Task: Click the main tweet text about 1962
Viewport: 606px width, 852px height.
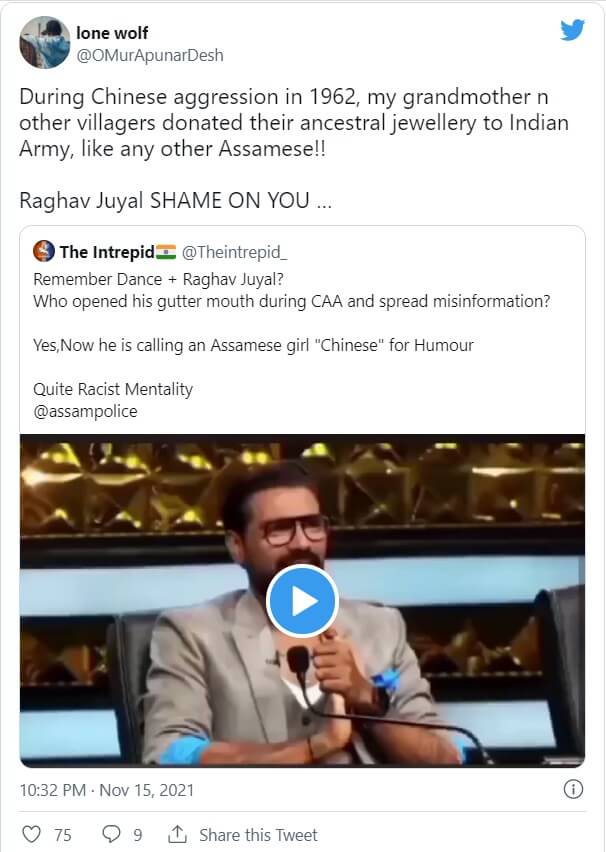Action: click(290, 122)
